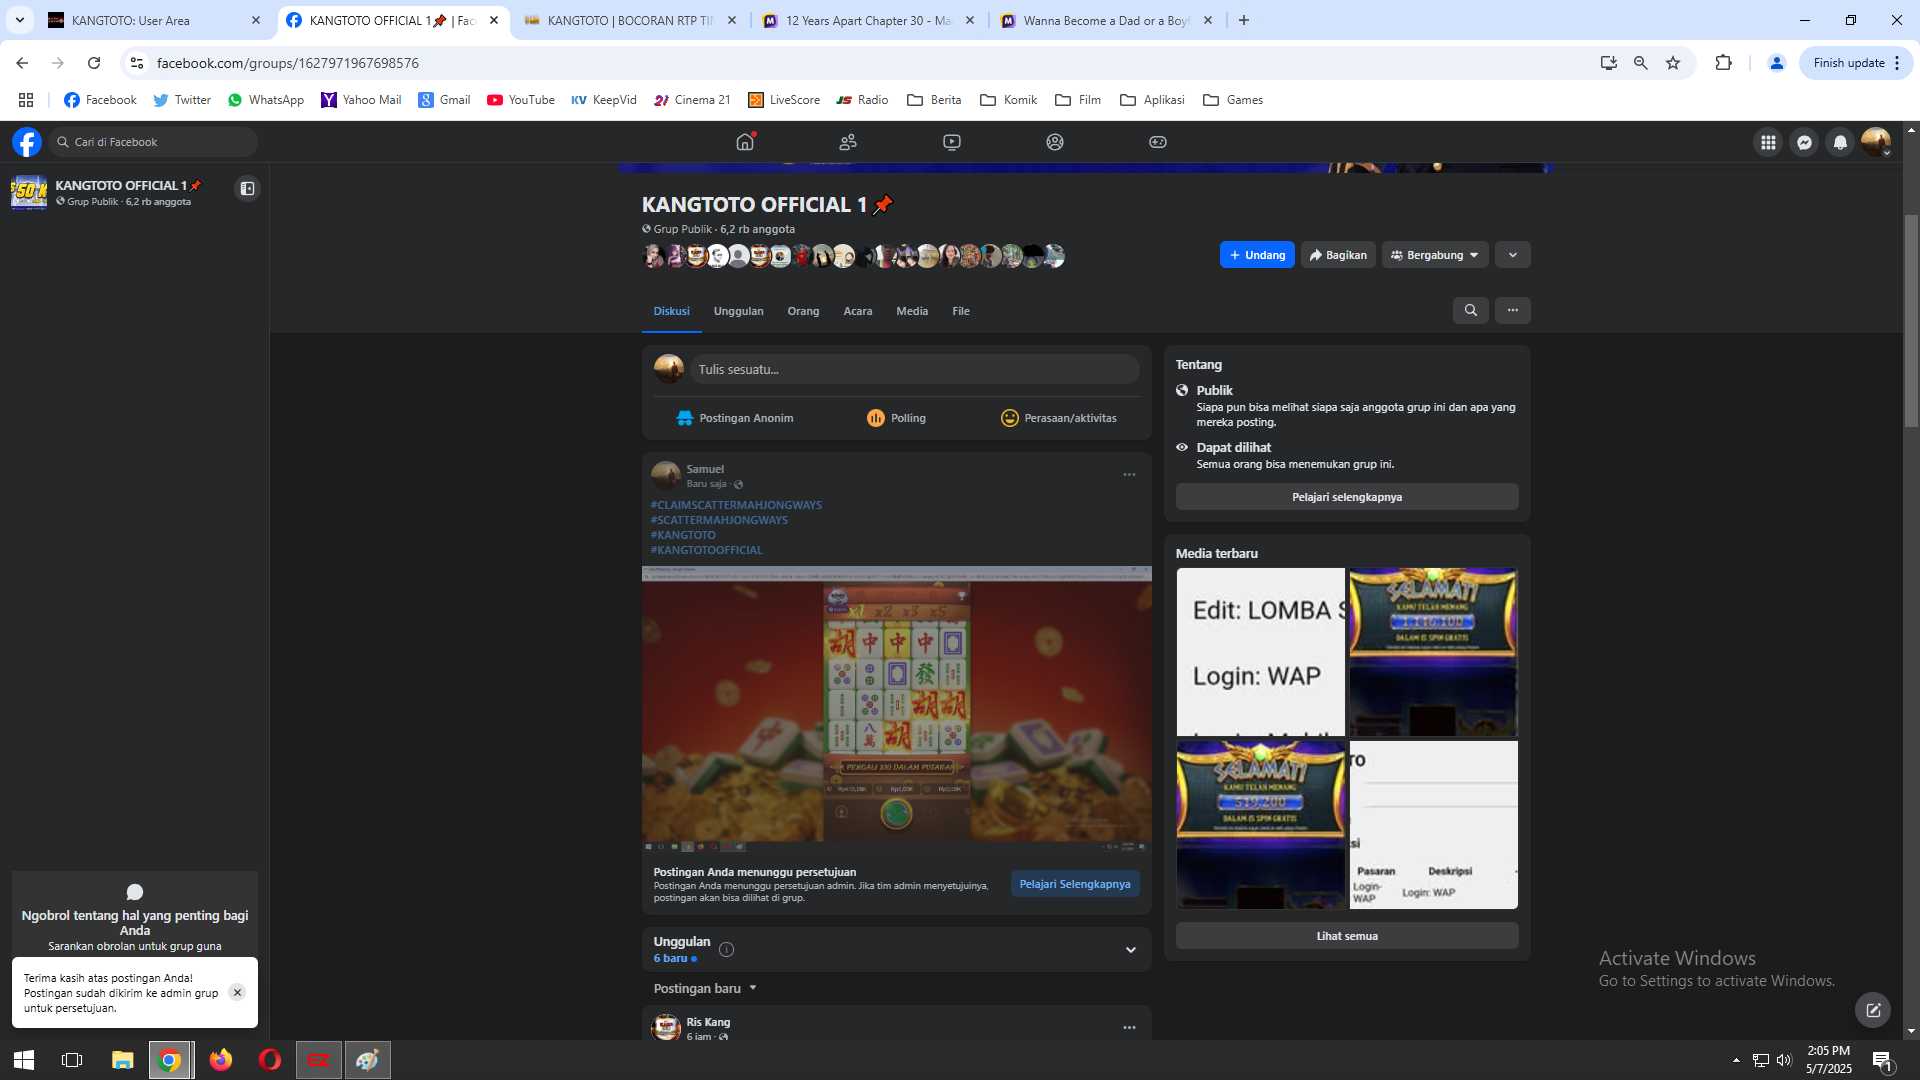Expand the Unggulan section
1920x1080 pixels.
pos(1130,950)
